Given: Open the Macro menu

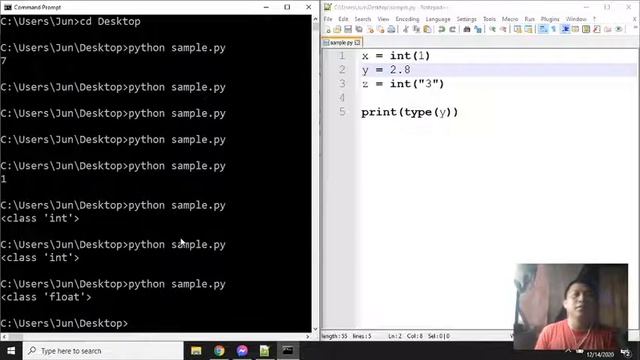Looking at the screenshot, I should click(510, 19).
